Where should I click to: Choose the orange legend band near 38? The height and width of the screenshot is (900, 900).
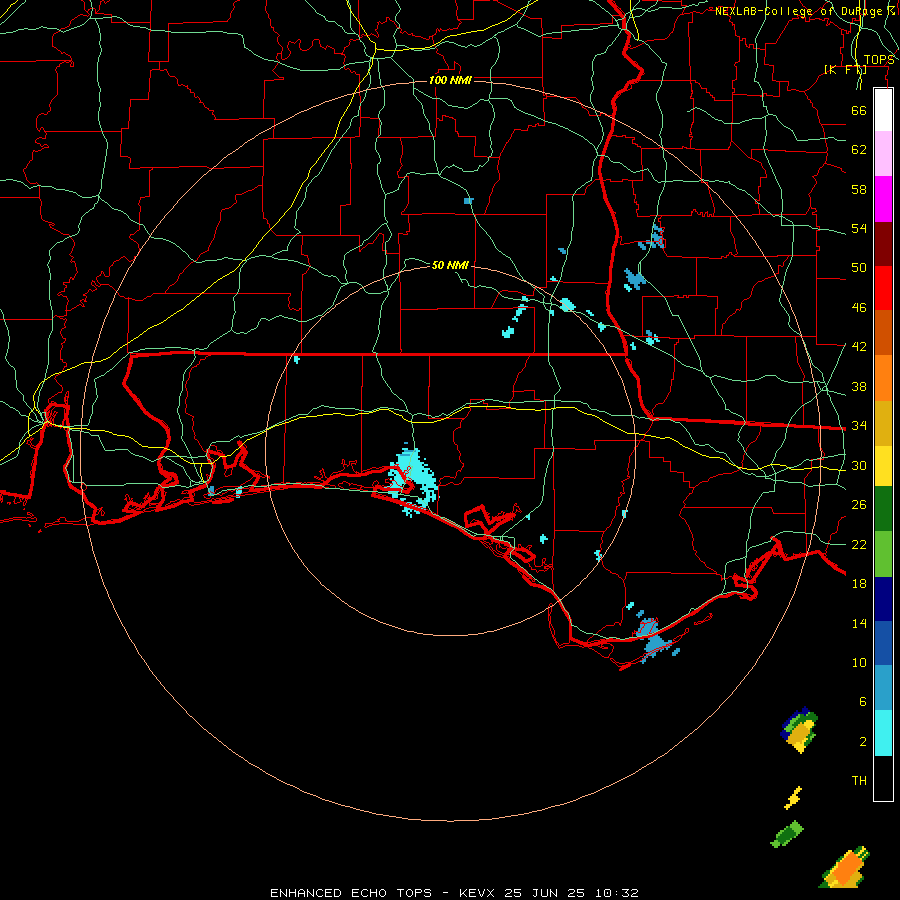pos(883,378)
